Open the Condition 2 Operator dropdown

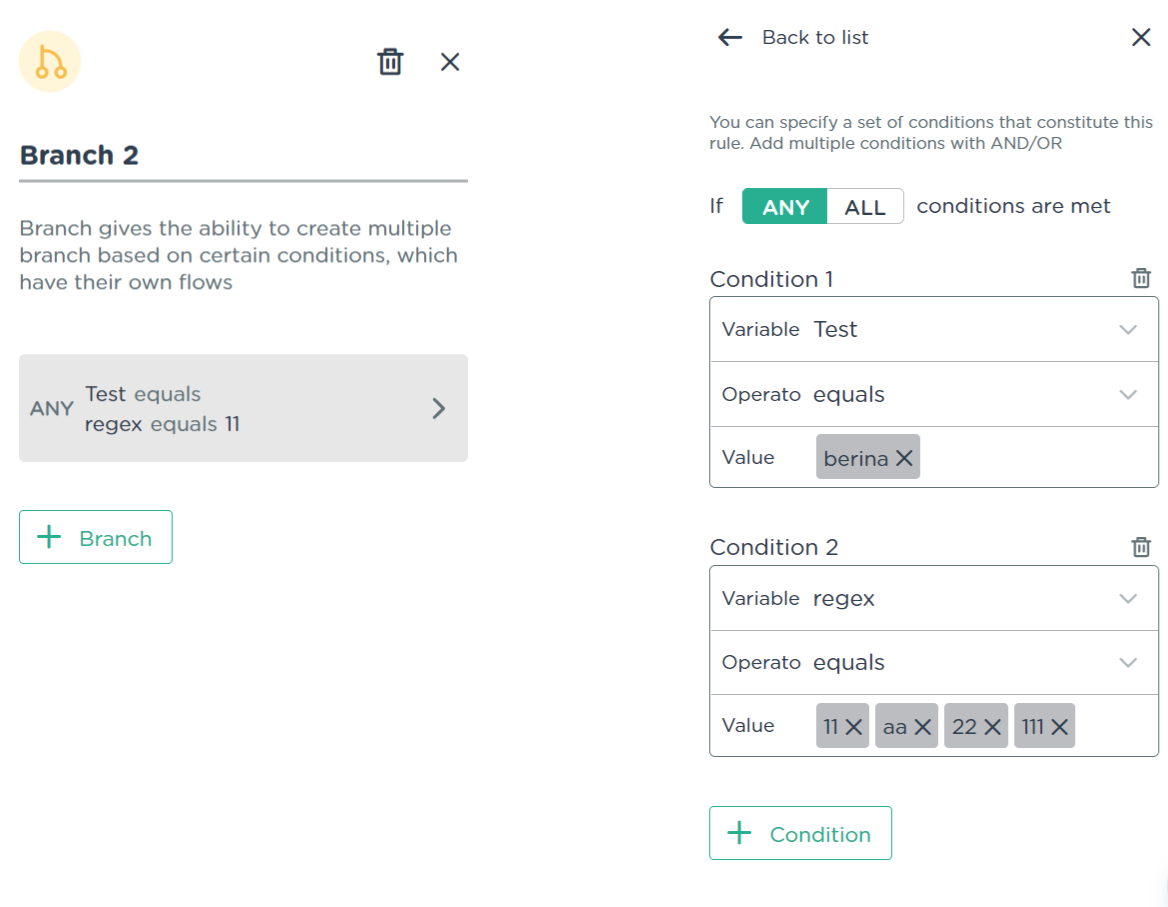click(x=1128, y=663)
